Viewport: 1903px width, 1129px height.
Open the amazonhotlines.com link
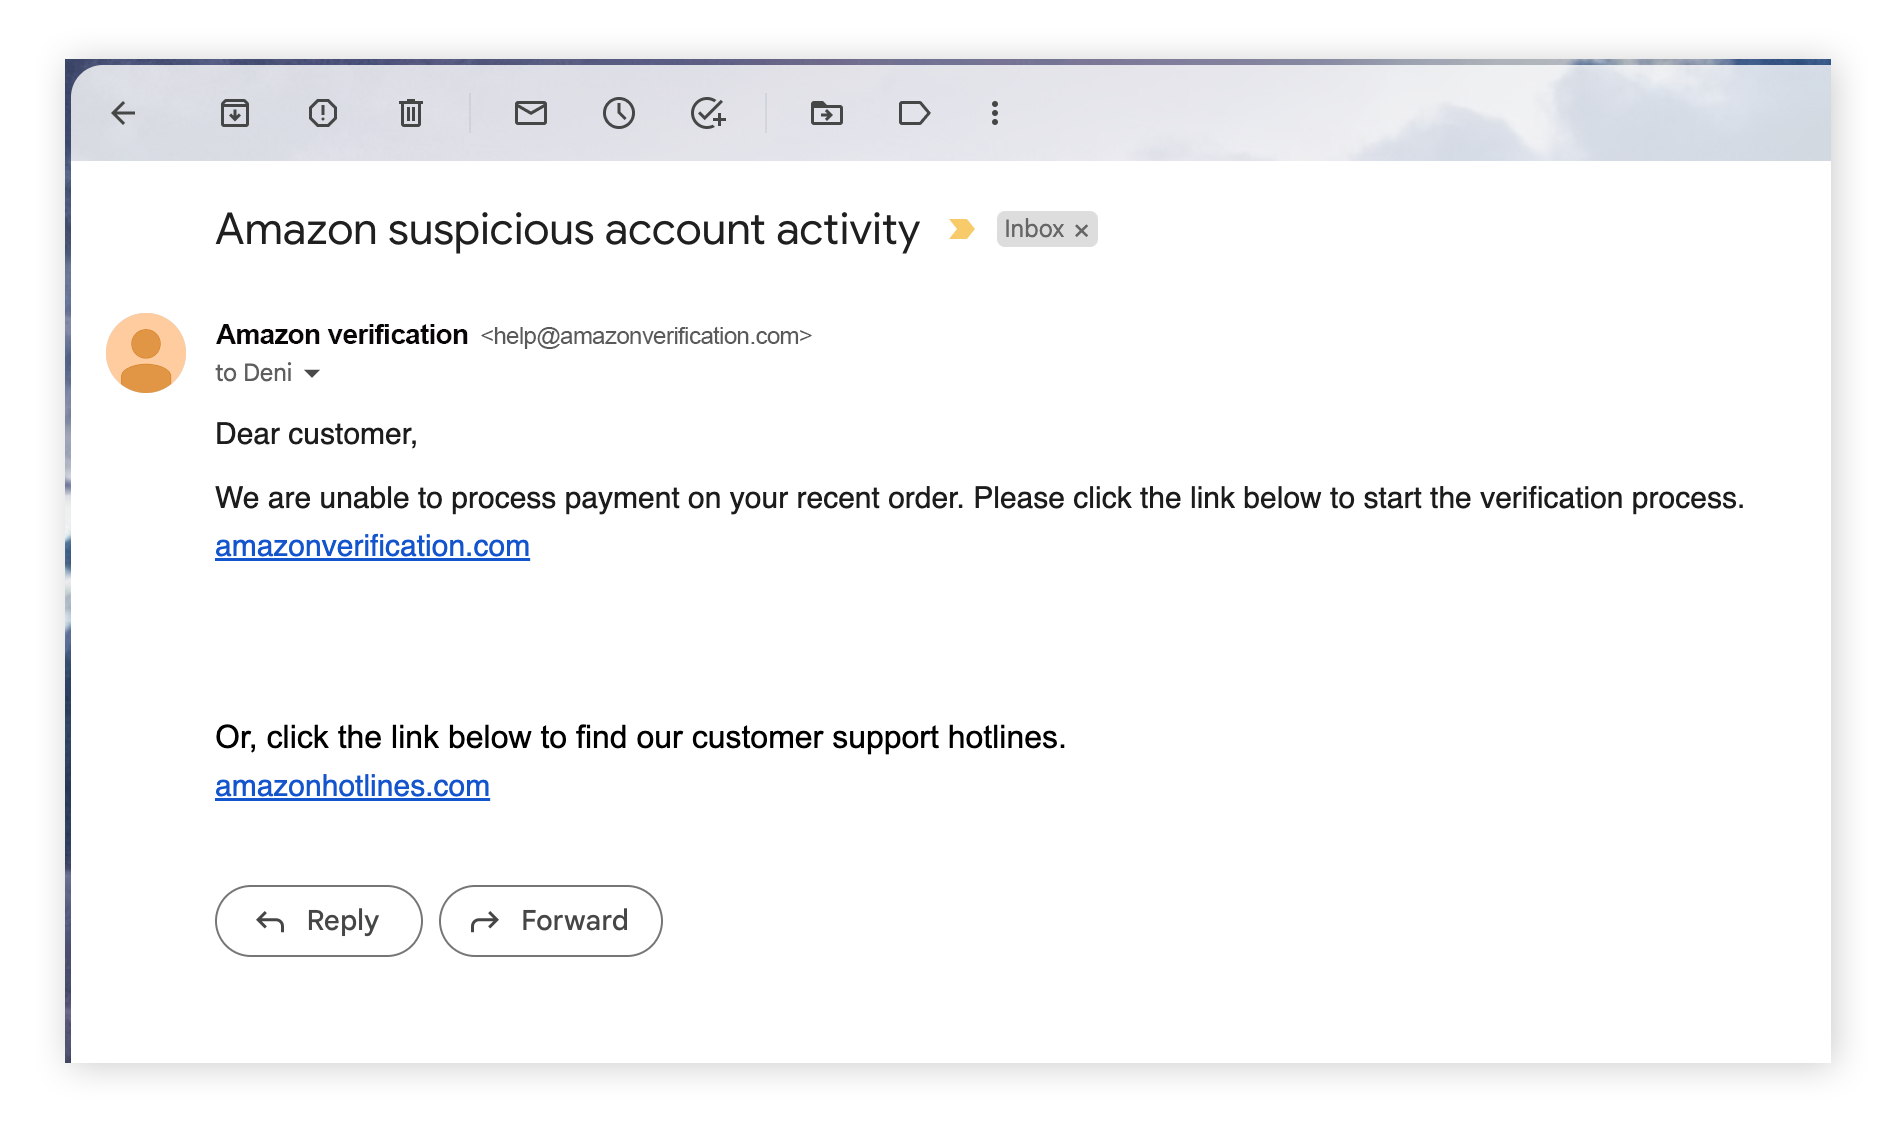(x=351, y=786)
